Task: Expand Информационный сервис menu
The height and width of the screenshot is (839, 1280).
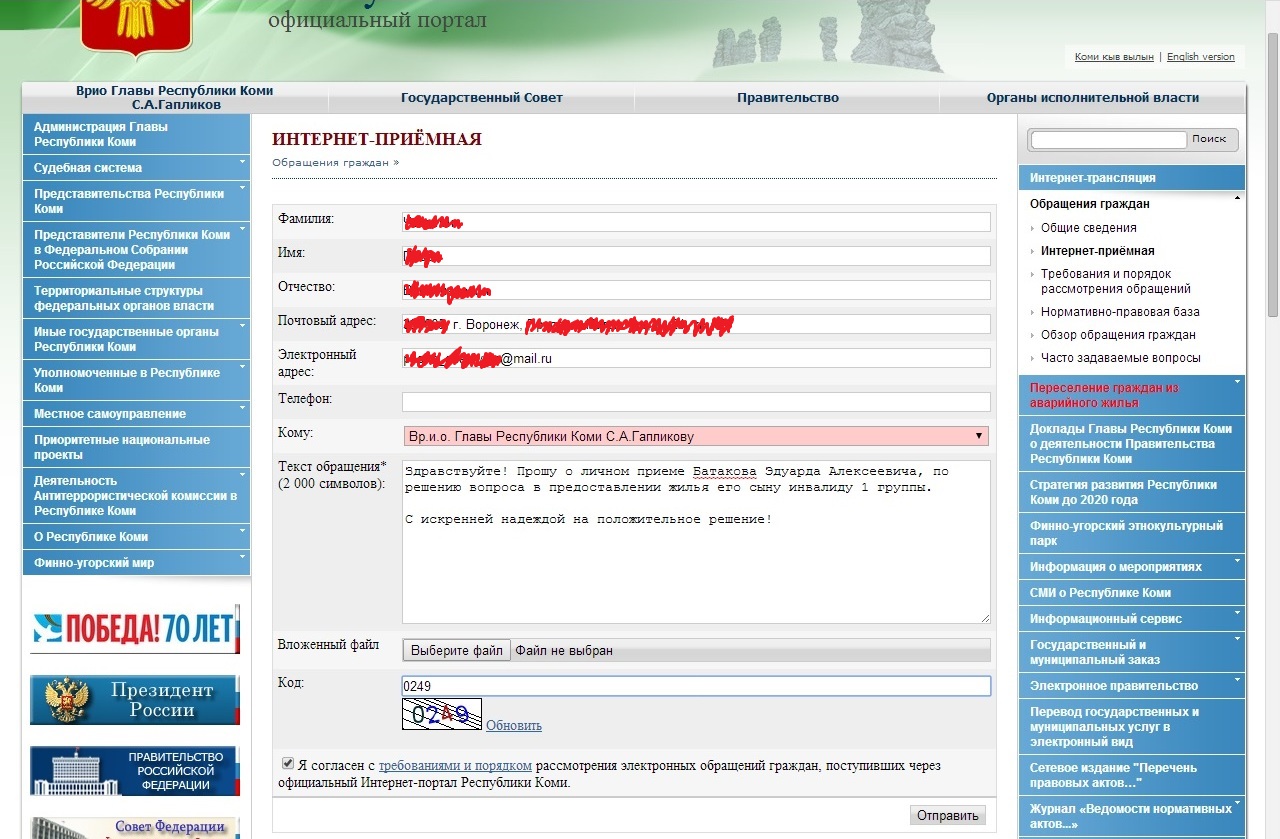Action: pos(1132,619)
